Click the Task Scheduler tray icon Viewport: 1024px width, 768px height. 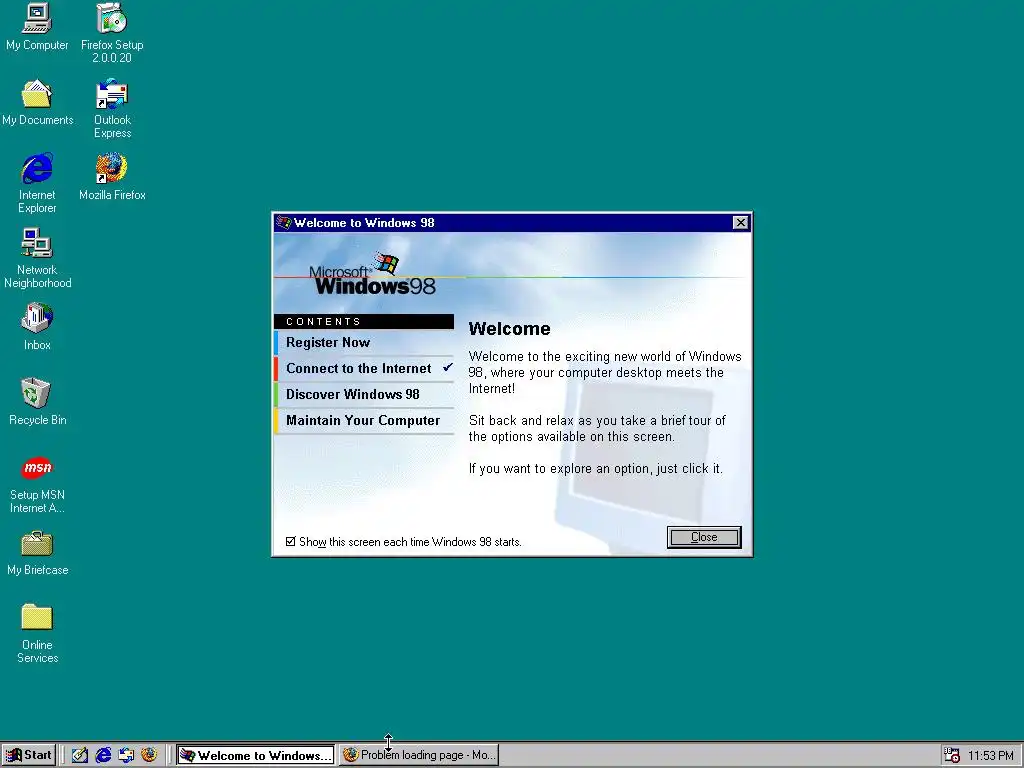(x=952, y=756)
